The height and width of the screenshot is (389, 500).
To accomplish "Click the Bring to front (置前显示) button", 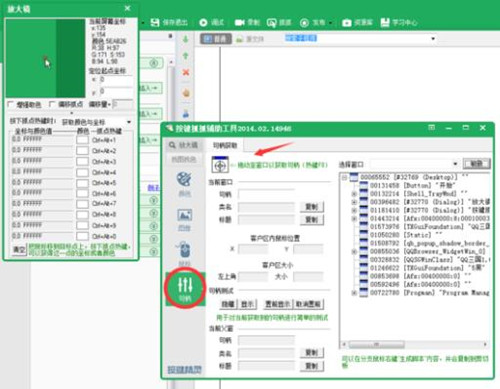I will (277, 304).
